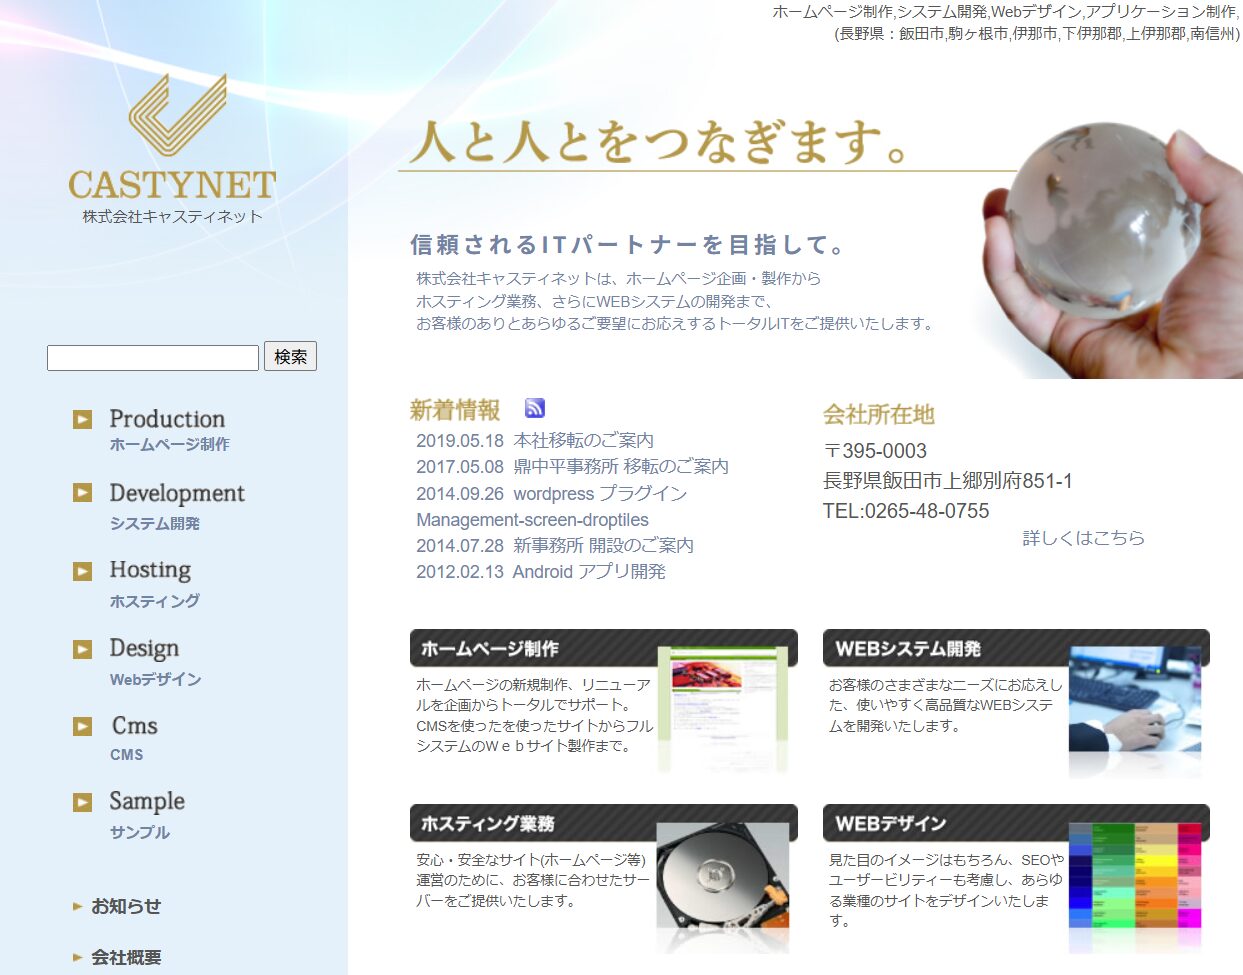Screen dimensions: 1243x975
Task: Click the arrow icon next to Cms
Action: click(83, 726)
